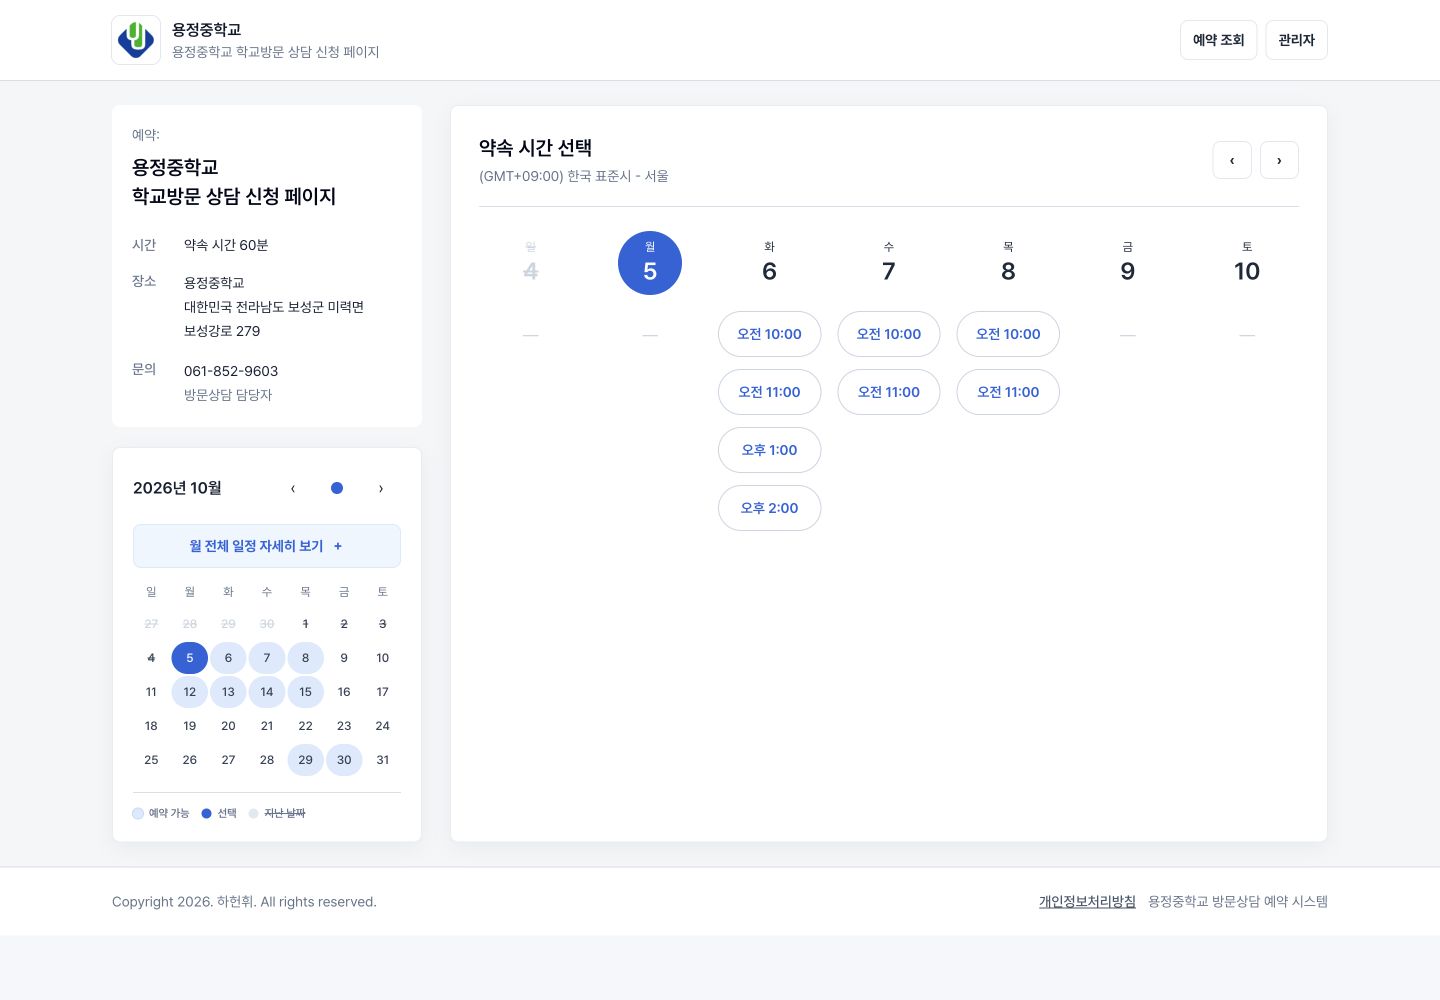Image resolution: width=1440 pixels, height=1000 pixels.
Task: Pick October 7 in mini calendar
Action: pyautogui.click(x=267, y=658)
